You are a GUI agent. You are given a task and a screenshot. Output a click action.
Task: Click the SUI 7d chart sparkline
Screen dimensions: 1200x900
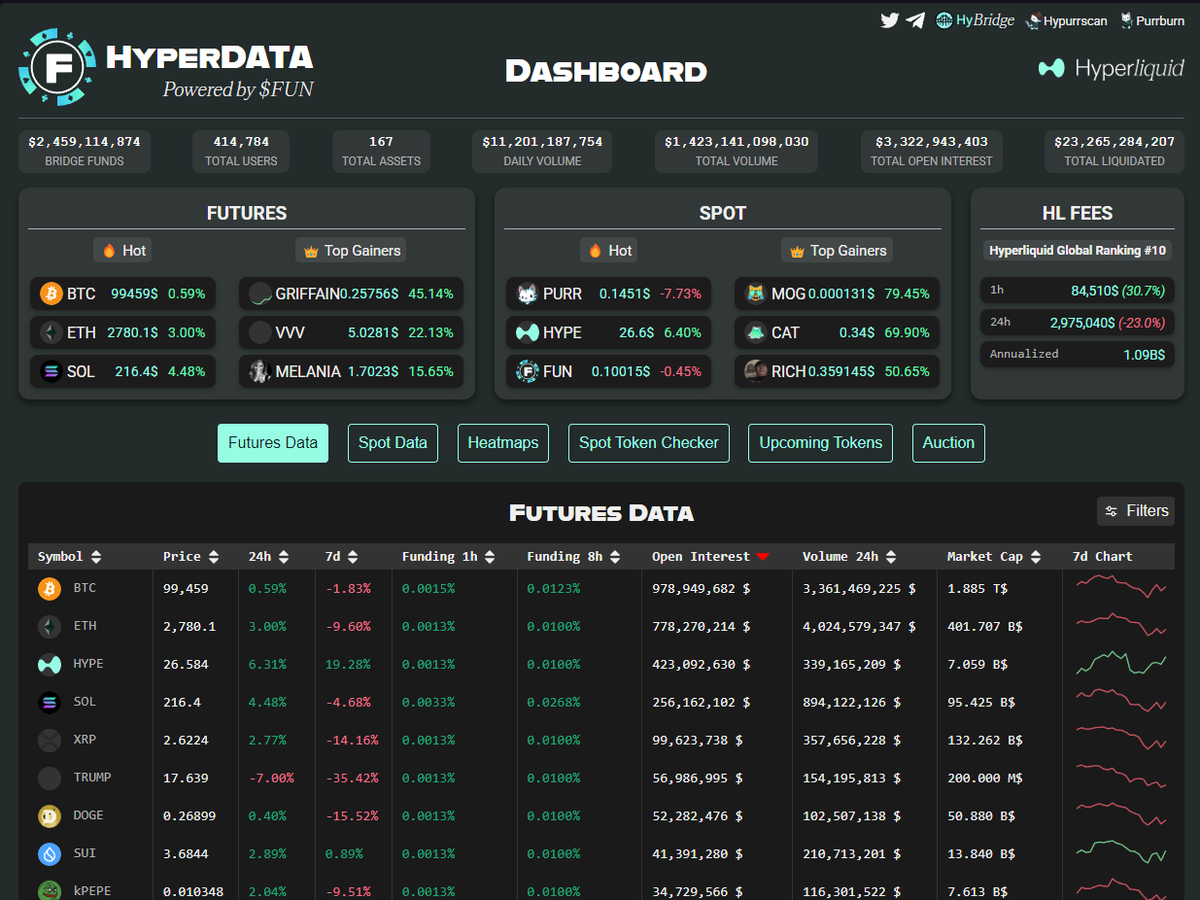pyautogui.click(x=1121, y=853)
